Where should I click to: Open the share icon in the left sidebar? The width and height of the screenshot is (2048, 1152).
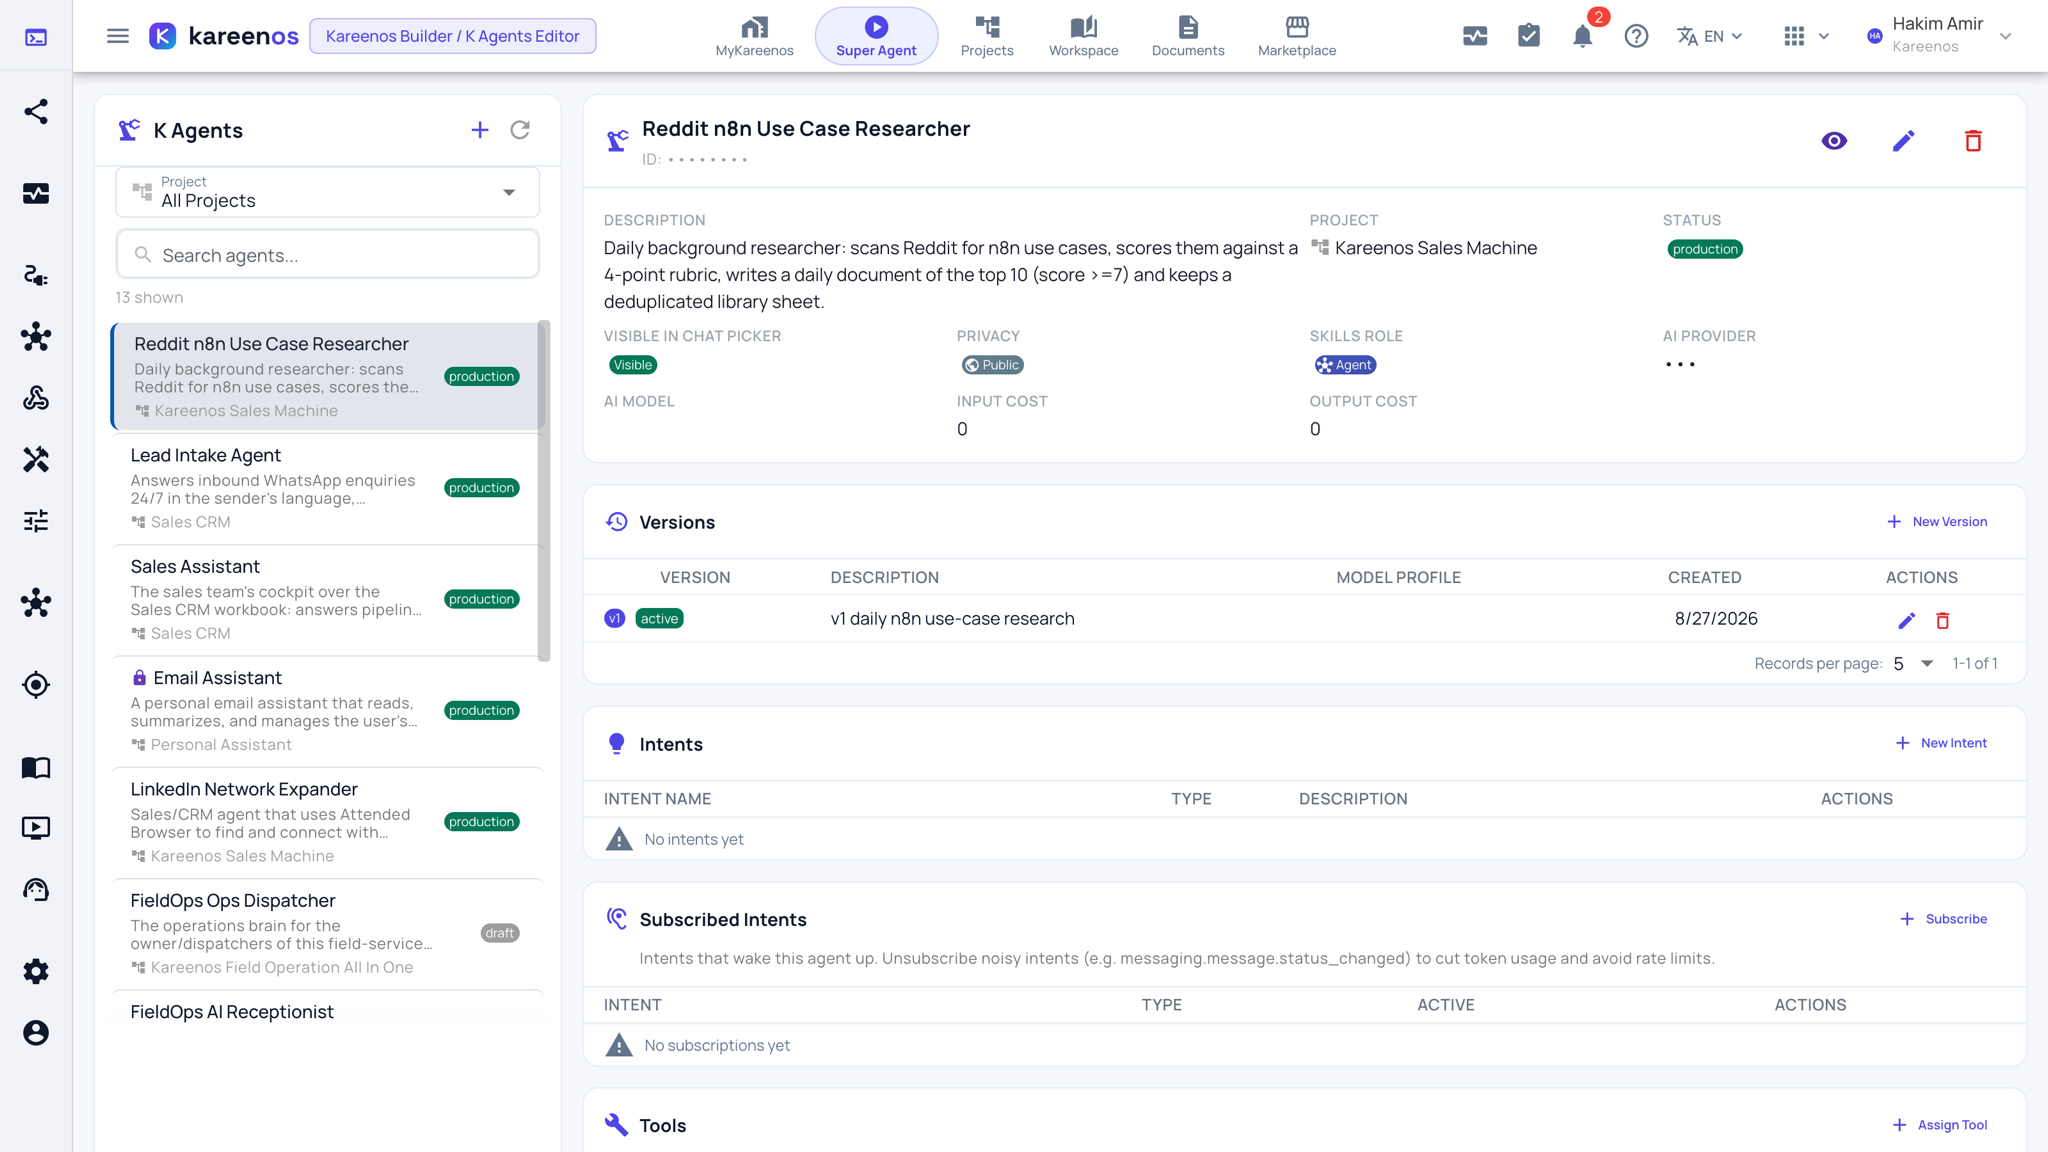pyautogui.click(x=36, y=111)
